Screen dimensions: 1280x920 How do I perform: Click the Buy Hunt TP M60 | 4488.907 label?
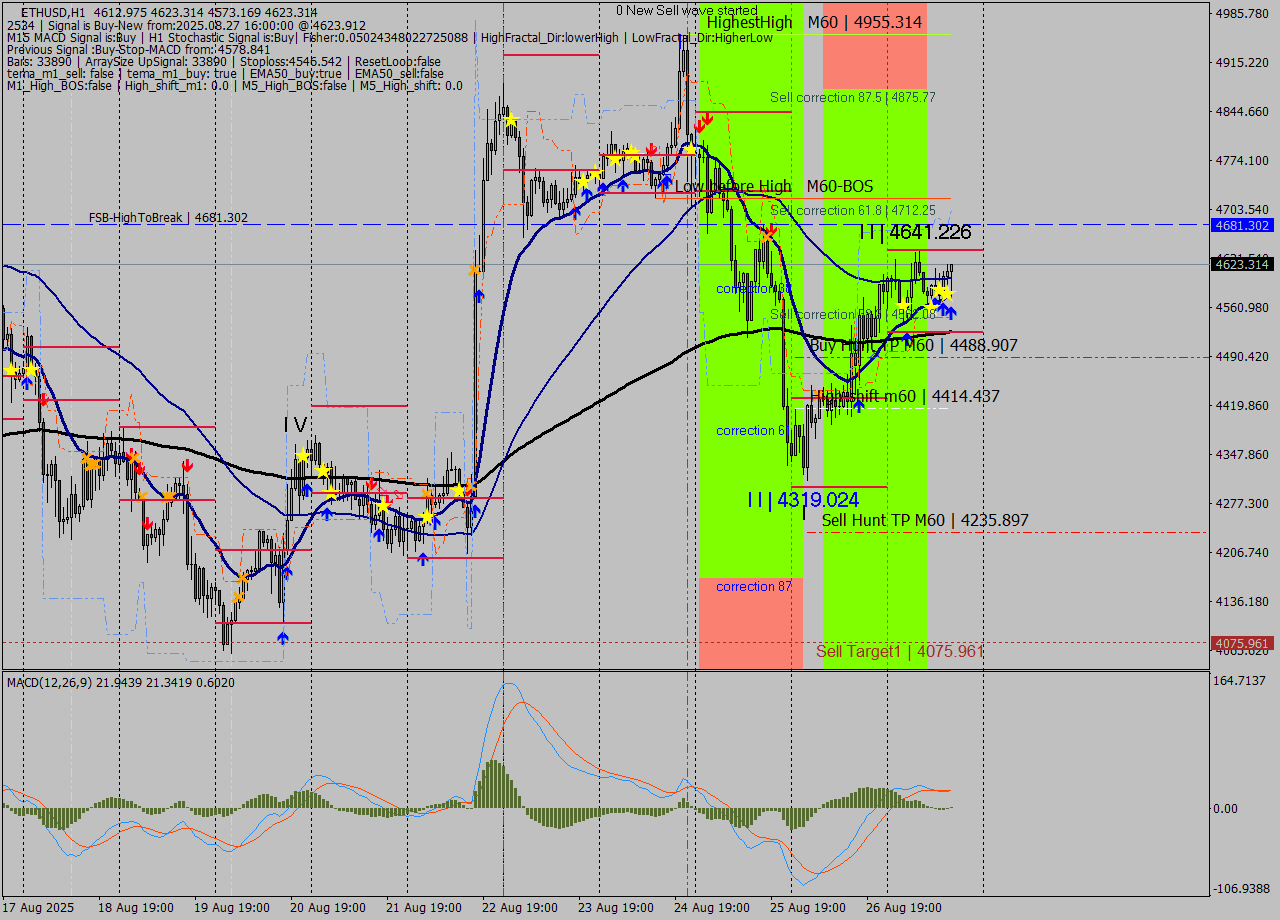(913, 345)
